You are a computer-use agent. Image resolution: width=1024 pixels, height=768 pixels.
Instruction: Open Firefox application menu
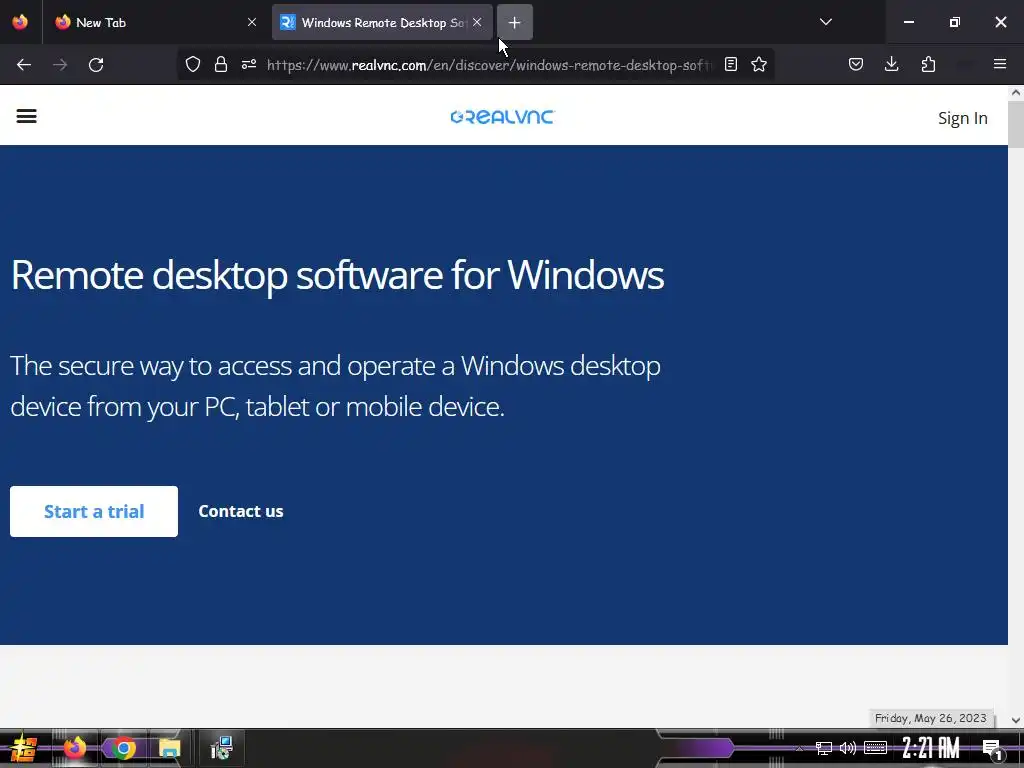coord(999,64)
